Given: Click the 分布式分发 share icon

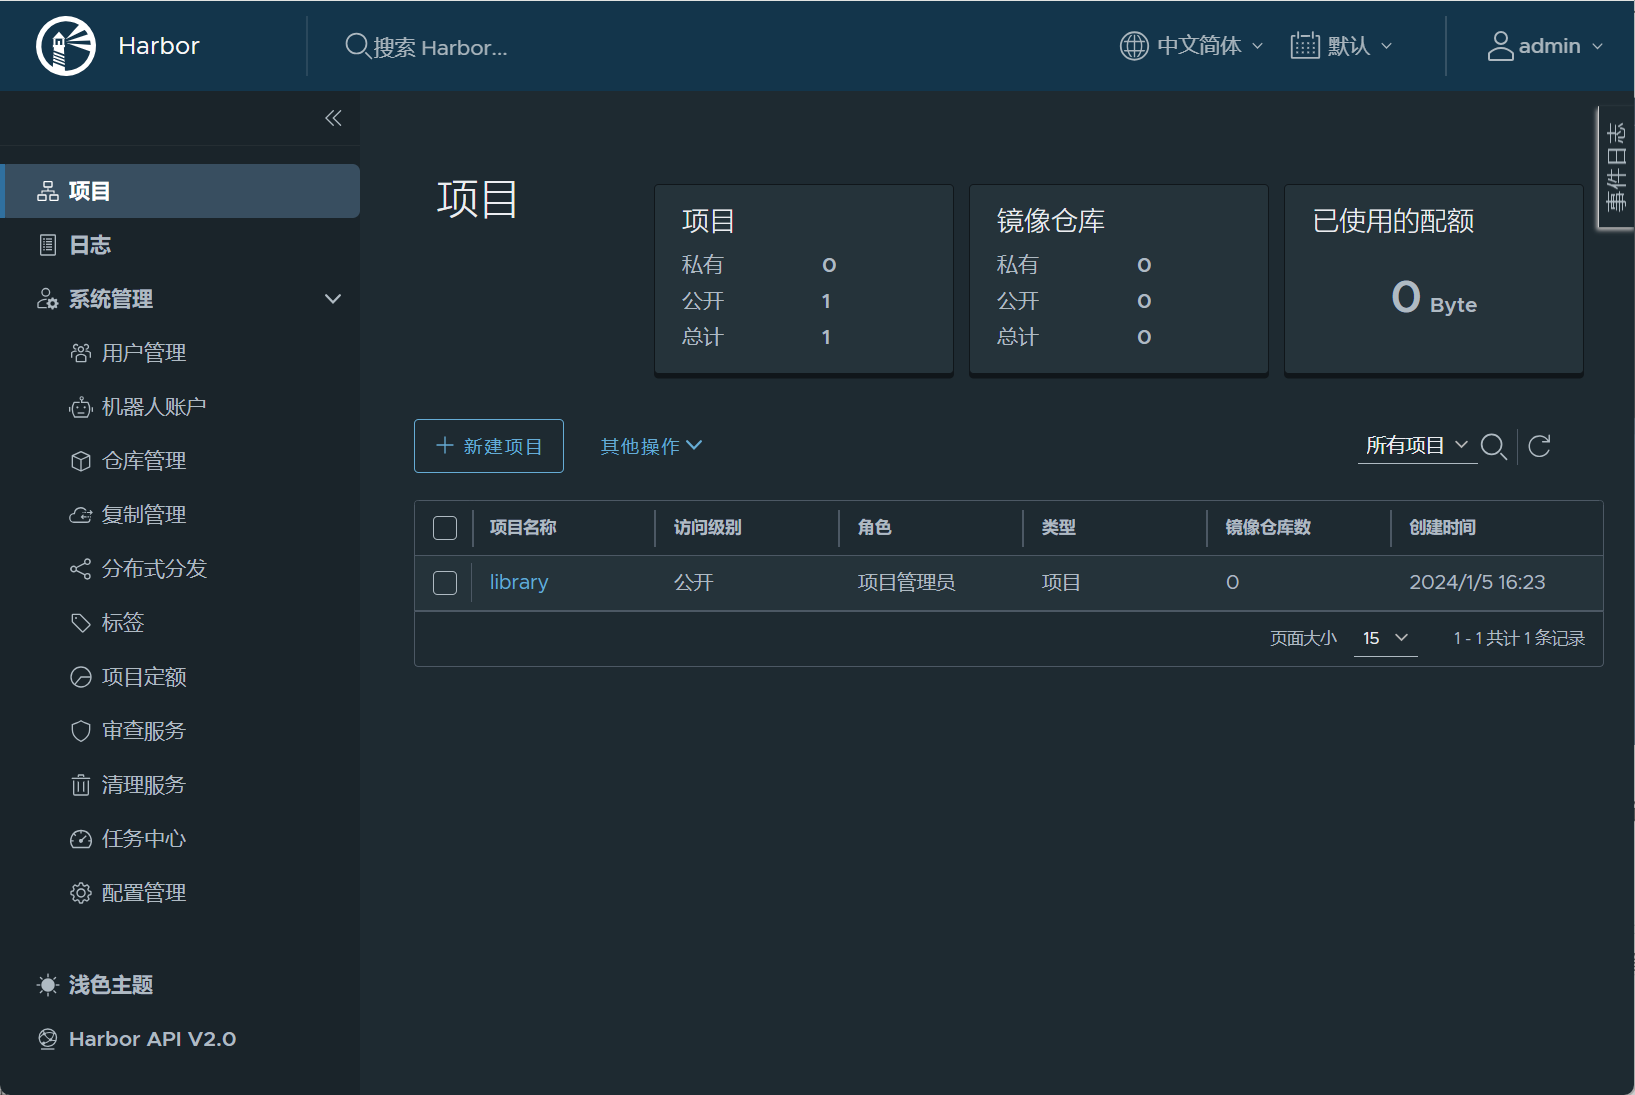Looking at the screenshot, I should [x=81, y=569].
